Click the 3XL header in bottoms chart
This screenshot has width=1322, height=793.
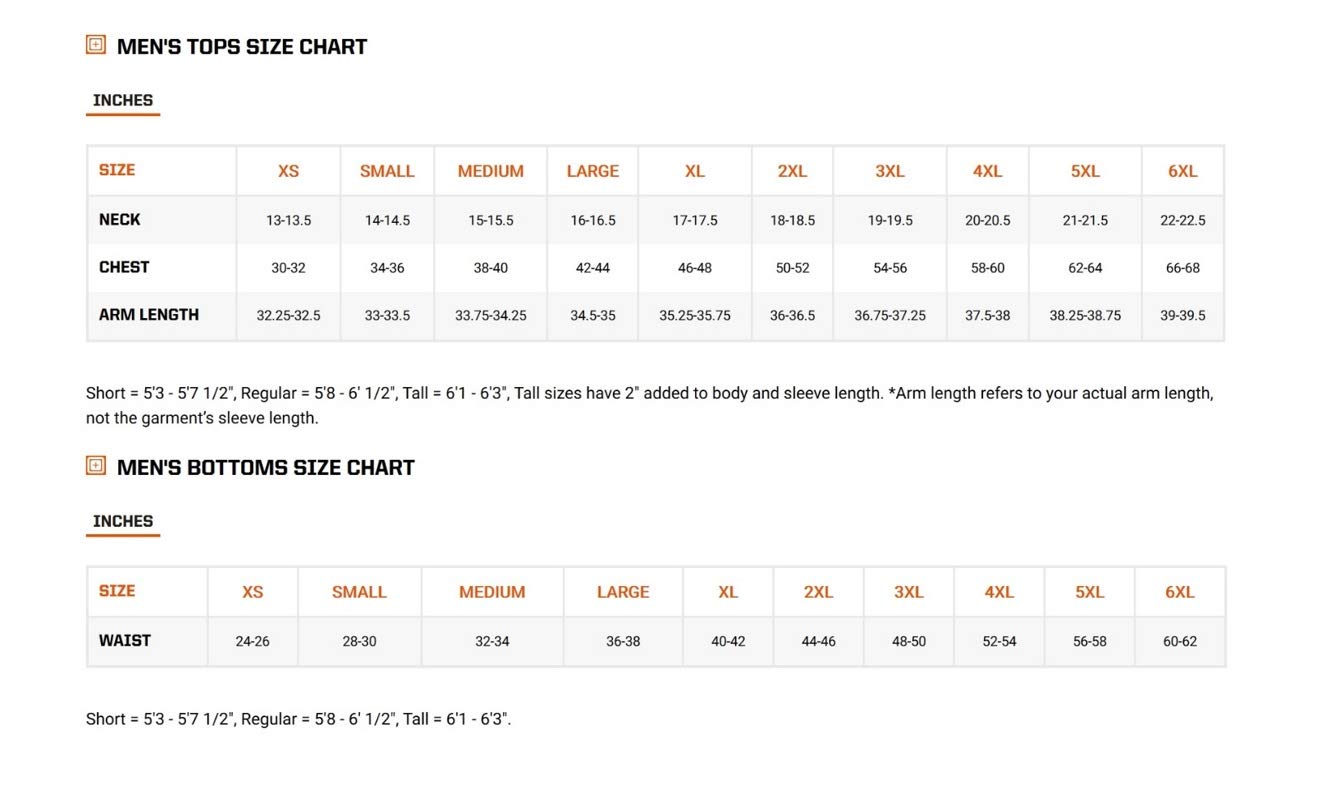(x=908, y=592)
